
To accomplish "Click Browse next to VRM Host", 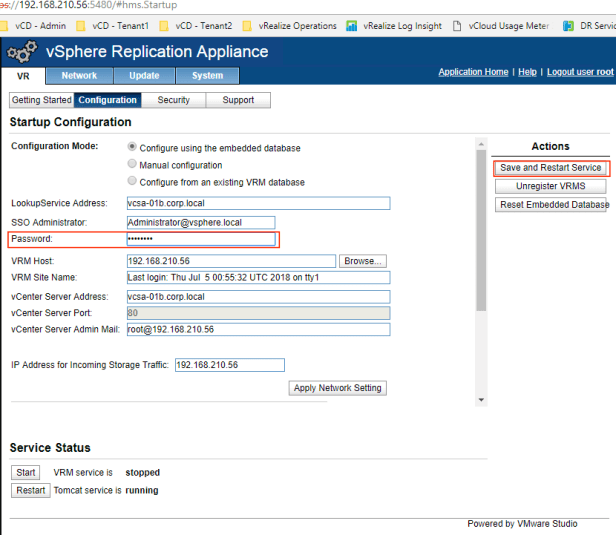I will click(x=361, y=261).
